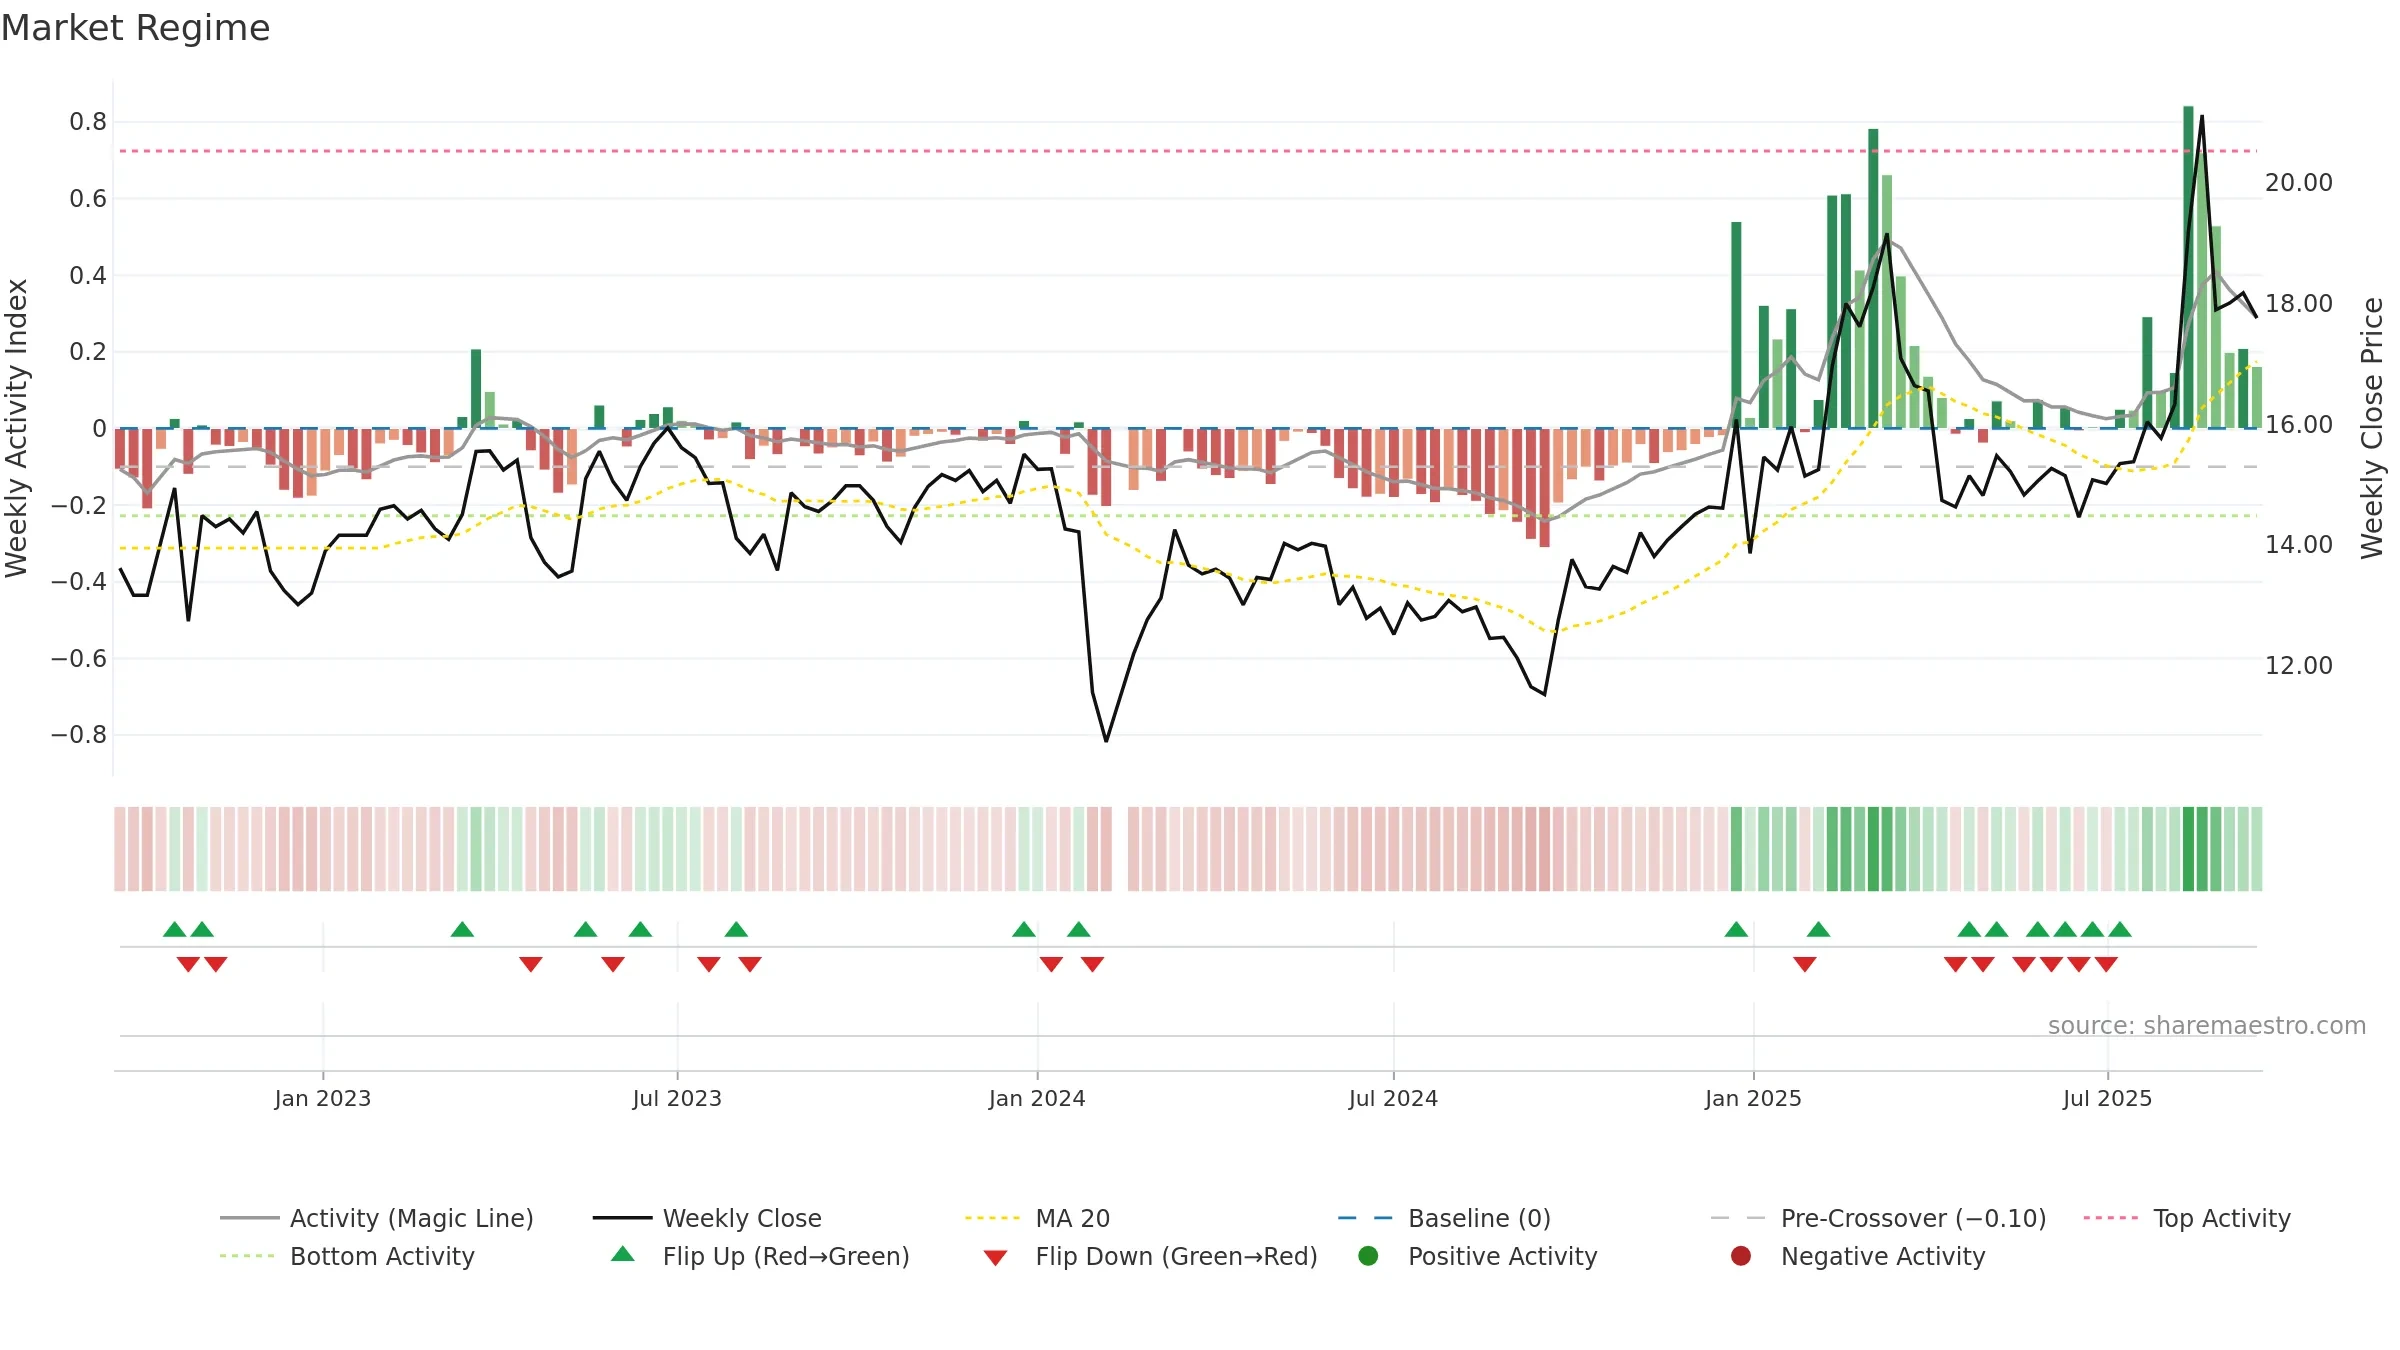Click the 14.00 price axis tick label
The height and width of the screenshot is (1350, 2400).
[2299, 545]
